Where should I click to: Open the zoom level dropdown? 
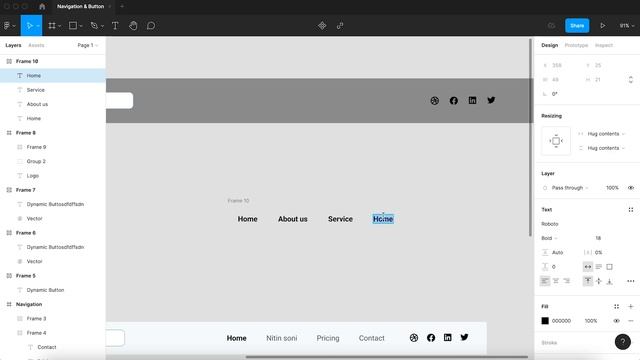[x=627, y=26]
